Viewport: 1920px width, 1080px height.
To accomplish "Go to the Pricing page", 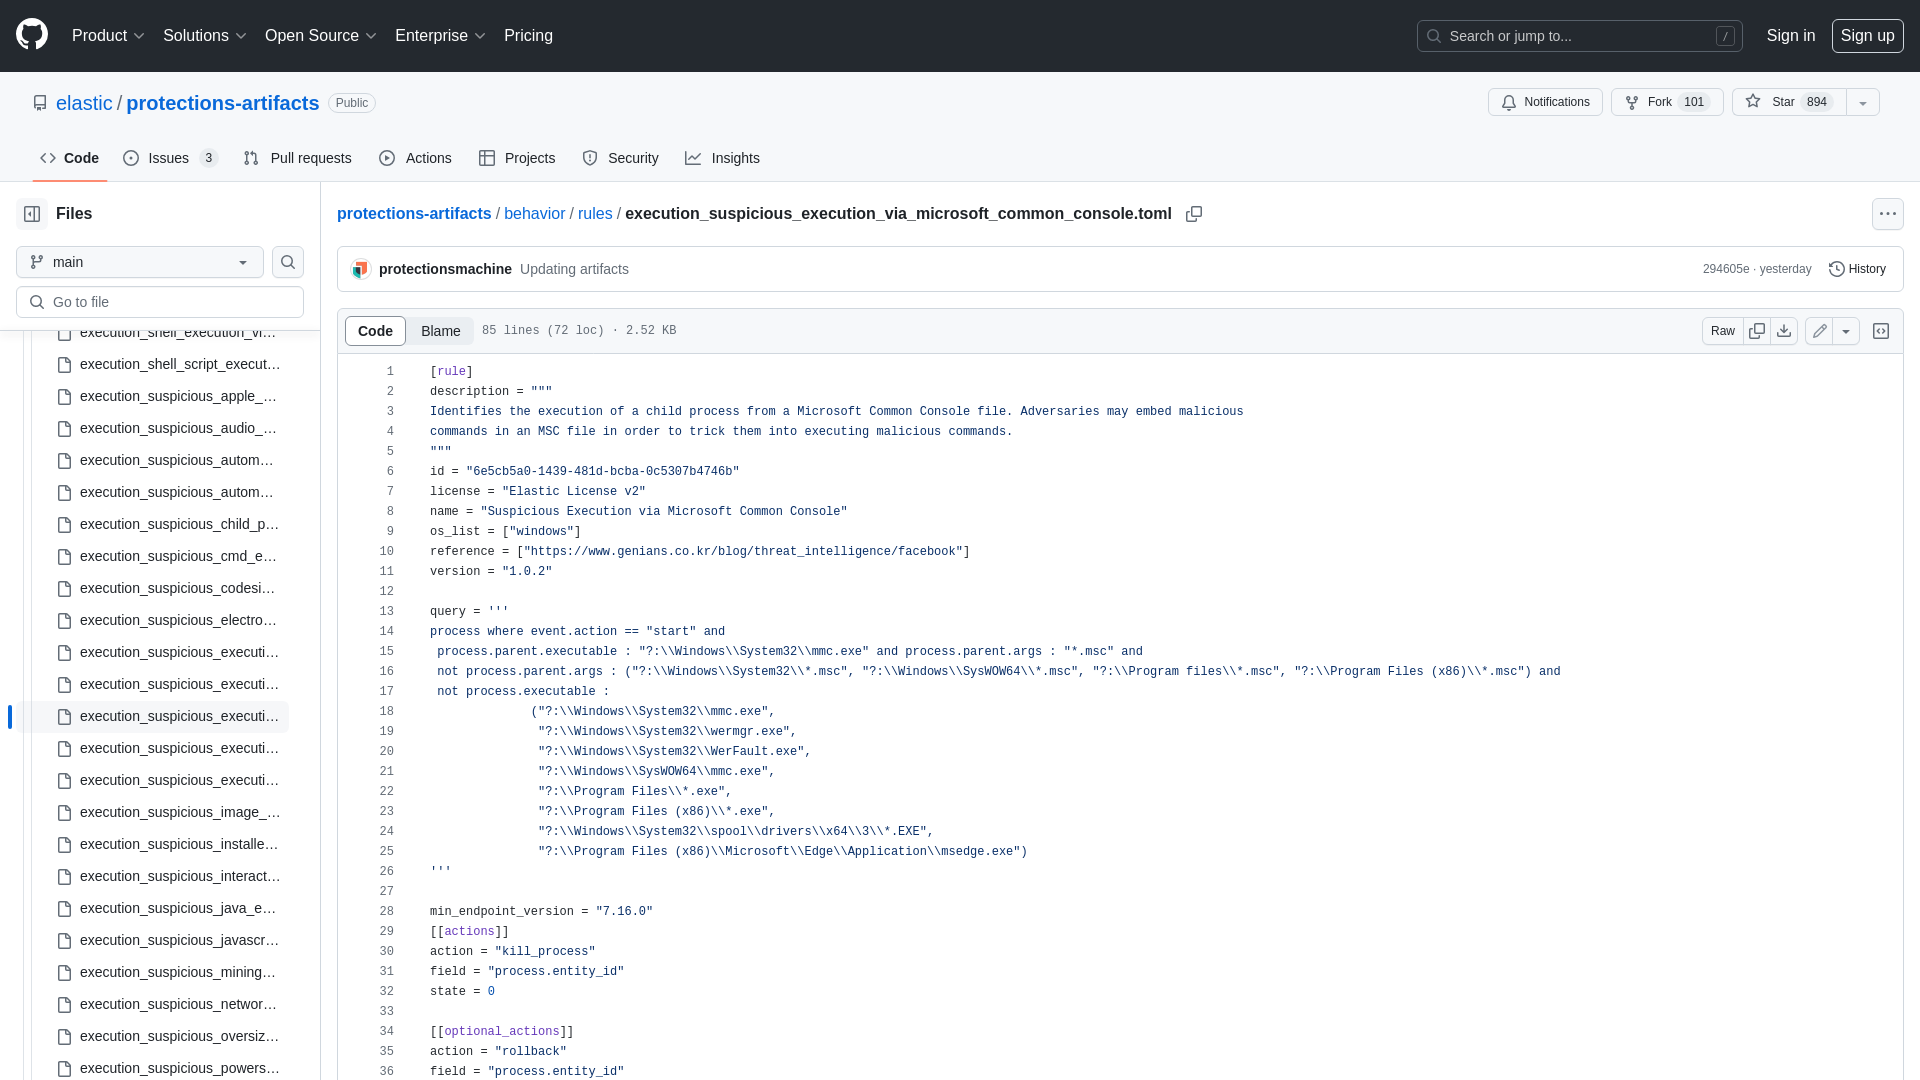I will pyautogui.click(x=528, y=36).
